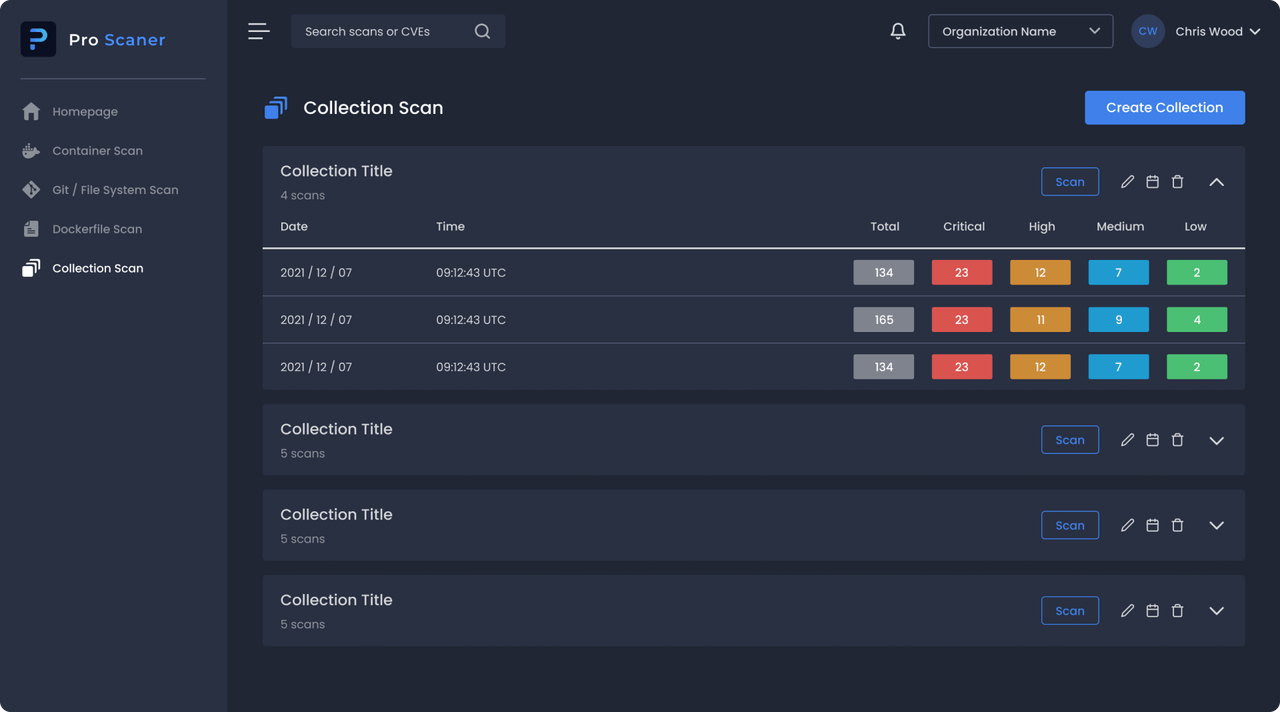Go to Container Scan in sidebar
1280x712 pixels.
point(97,151)
